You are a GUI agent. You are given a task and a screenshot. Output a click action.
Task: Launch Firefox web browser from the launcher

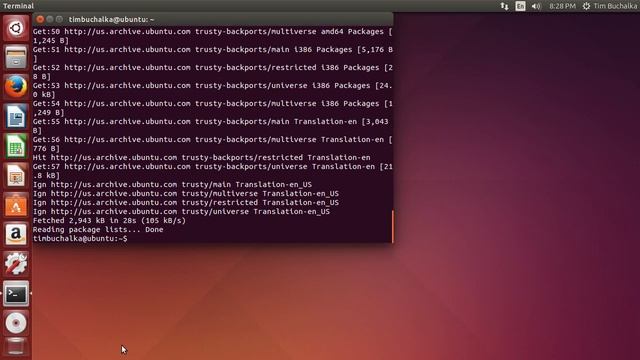16,87
